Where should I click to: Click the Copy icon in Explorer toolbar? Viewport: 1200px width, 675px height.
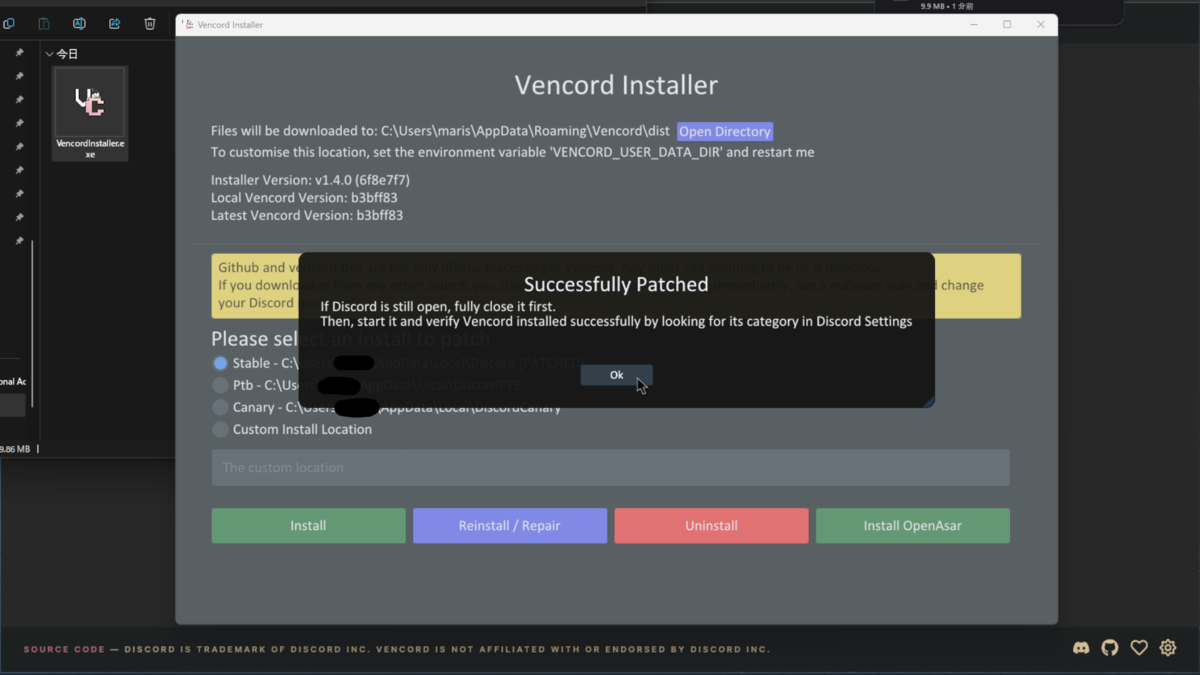9,24
